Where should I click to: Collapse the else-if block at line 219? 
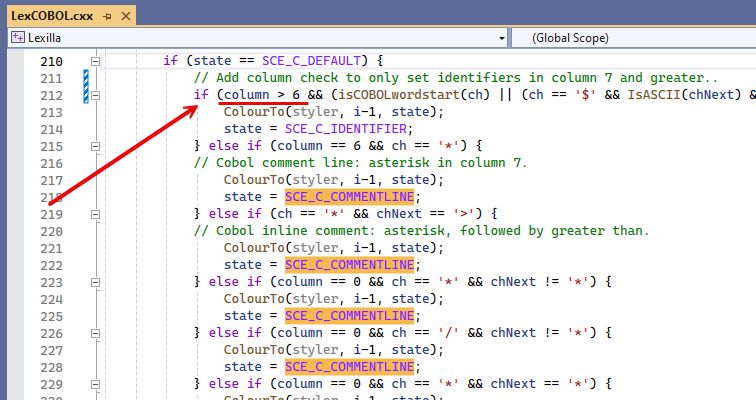[x=95, y=214]
